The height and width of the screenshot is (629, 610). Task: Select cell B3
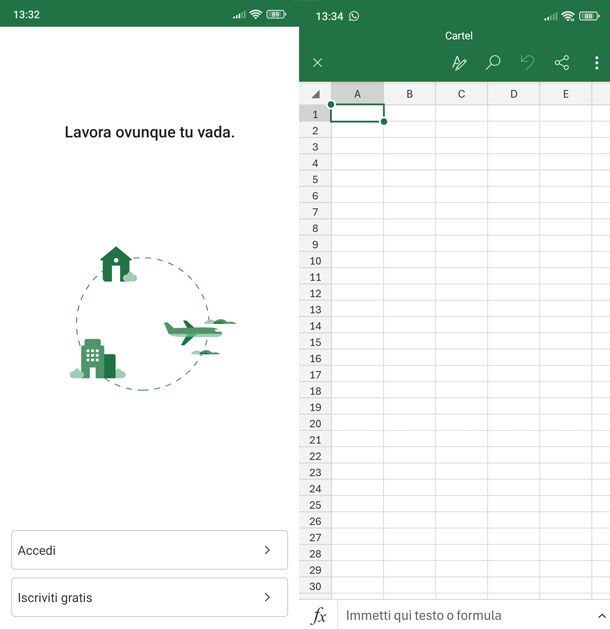coord(409,146)
